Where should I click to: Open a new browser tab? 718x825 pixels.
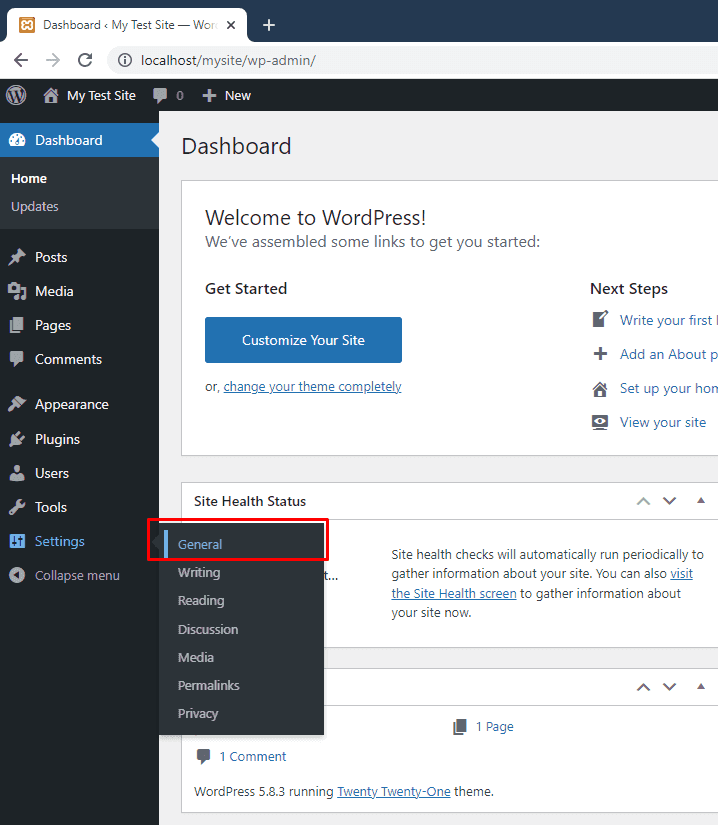pyautogui.click(x=268, y=25)
